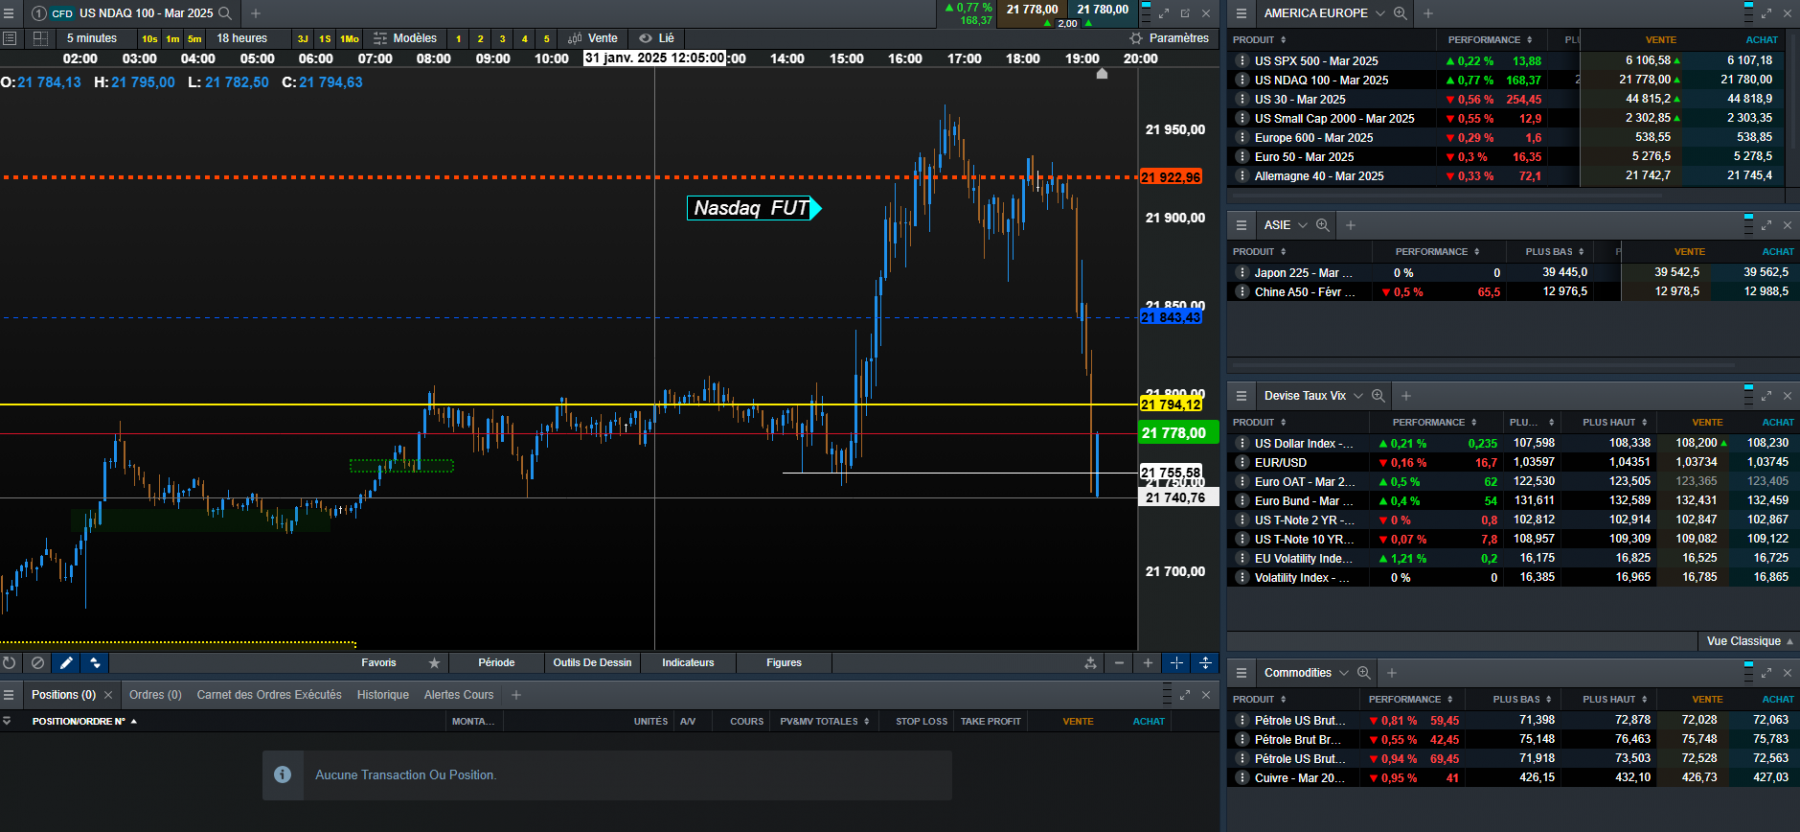Image resolution: width=1800 pixels, height=832 pixels.
Task: Open the 5 minutes interval dropdown
Action: pos(92,38)
